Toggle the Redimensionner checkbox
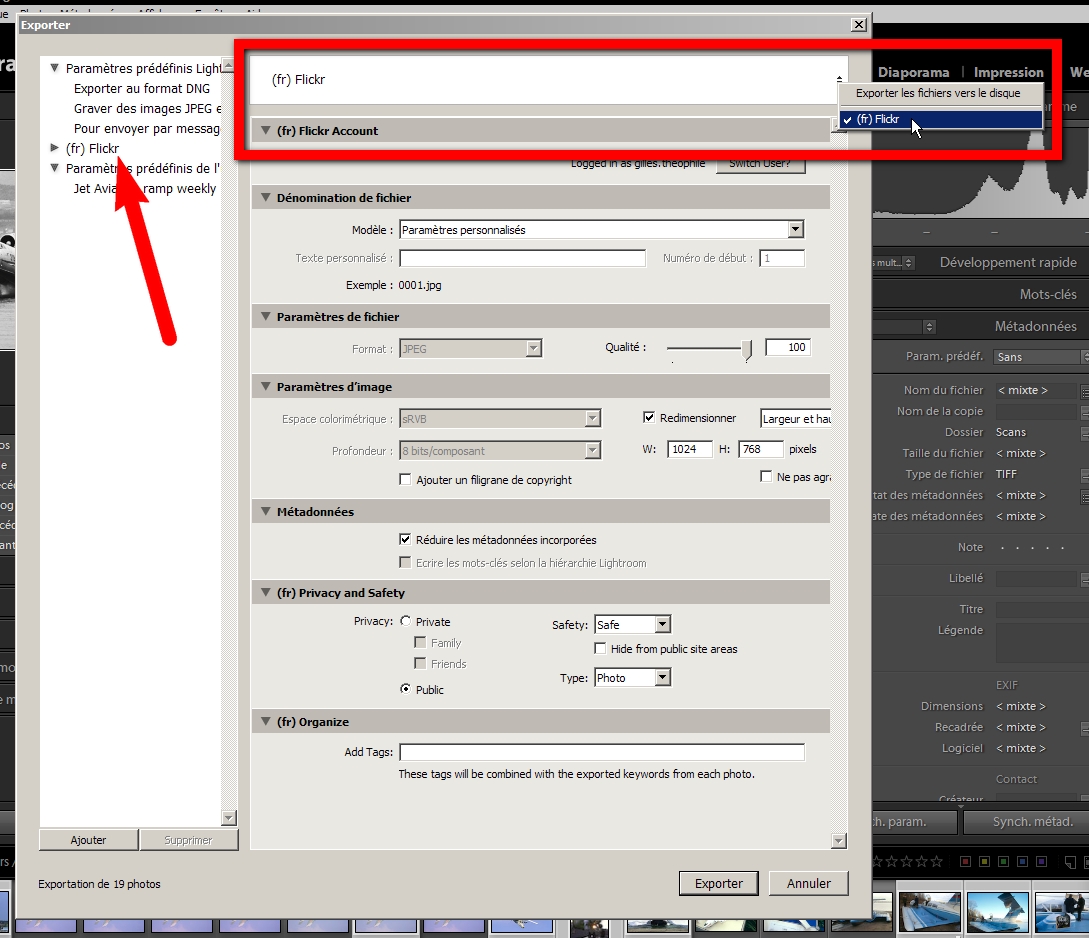 (649, 417)
